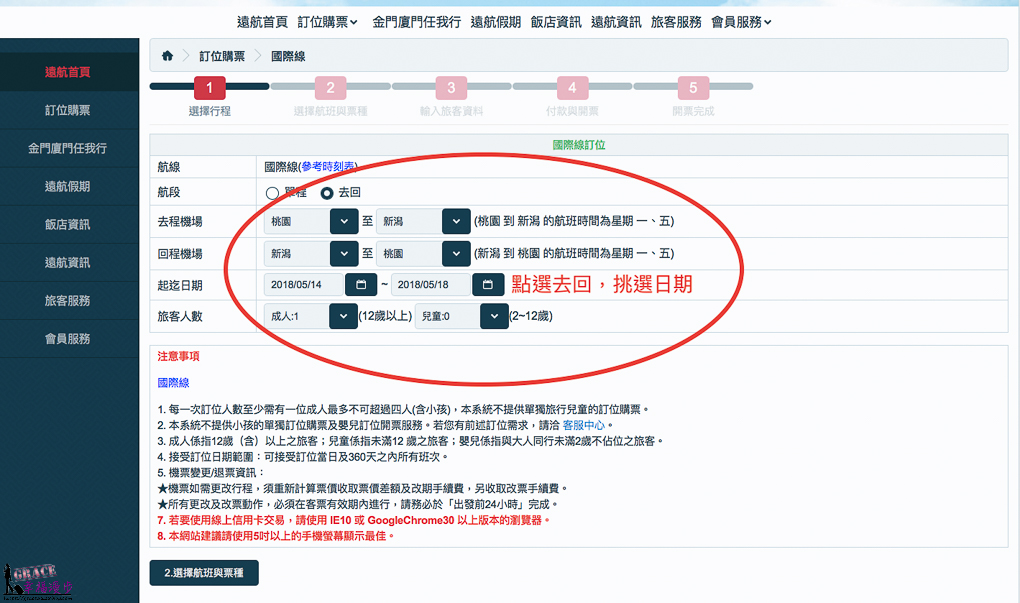The width and height of the screenshot is (1020, 603).
Task: Expand the return departure airport 新潟 dropdown
Action: point(344,254)
